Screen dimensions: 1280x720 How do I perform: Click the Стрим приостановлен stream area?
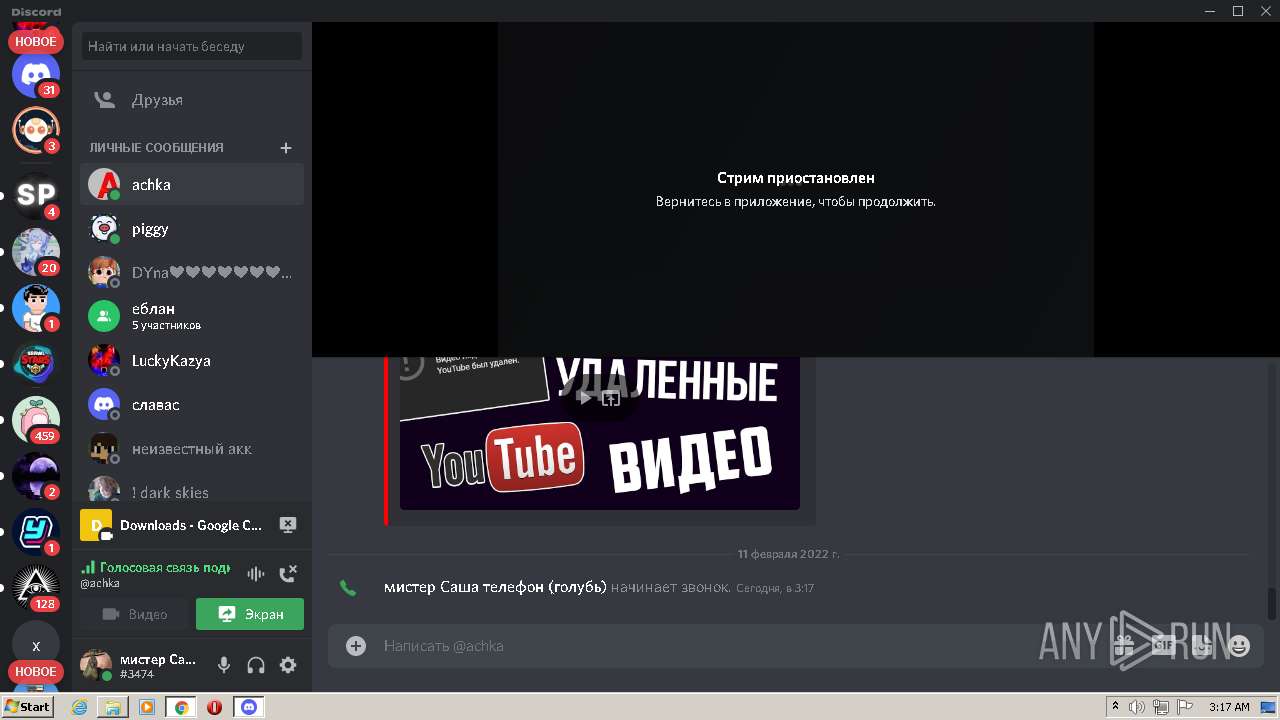(x=796, y=189)
